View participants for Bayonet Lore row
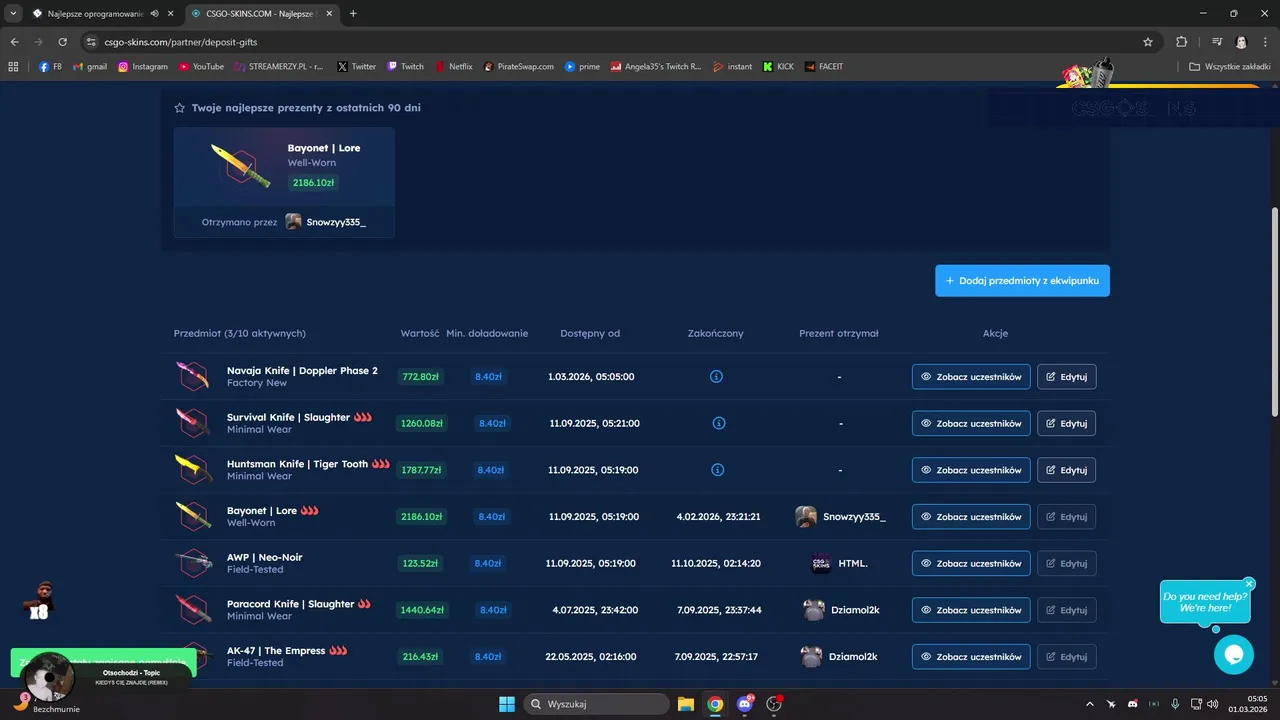The image size is (1280, 720). [x=971, y=517]
